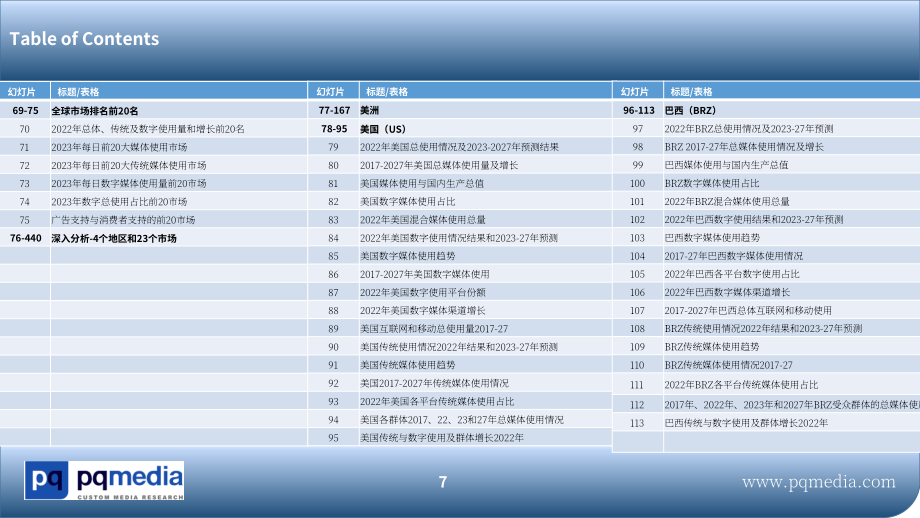Select '2017-2027年美国数字媒体使用' entry

point(424,274)
